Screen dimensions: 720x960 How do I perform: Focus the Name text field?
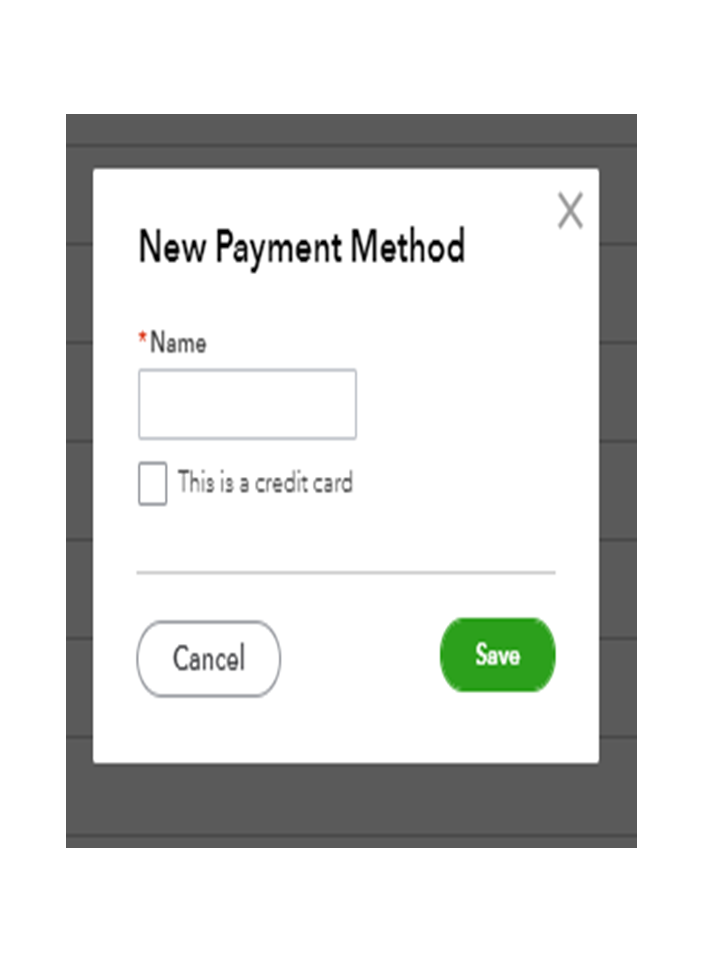(247, 404)
